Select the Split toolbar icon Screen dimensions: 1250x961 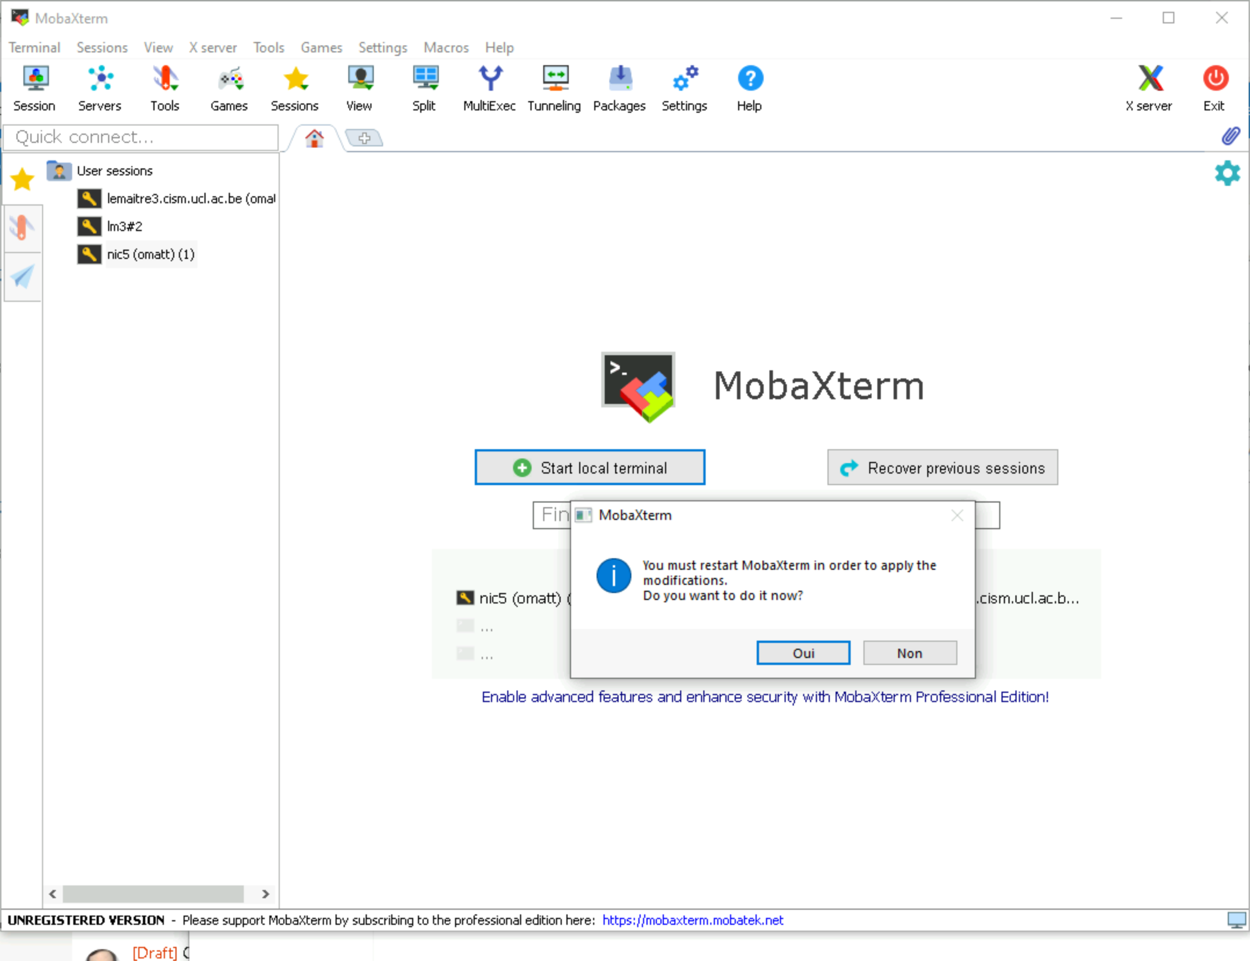tap(424, 88)
